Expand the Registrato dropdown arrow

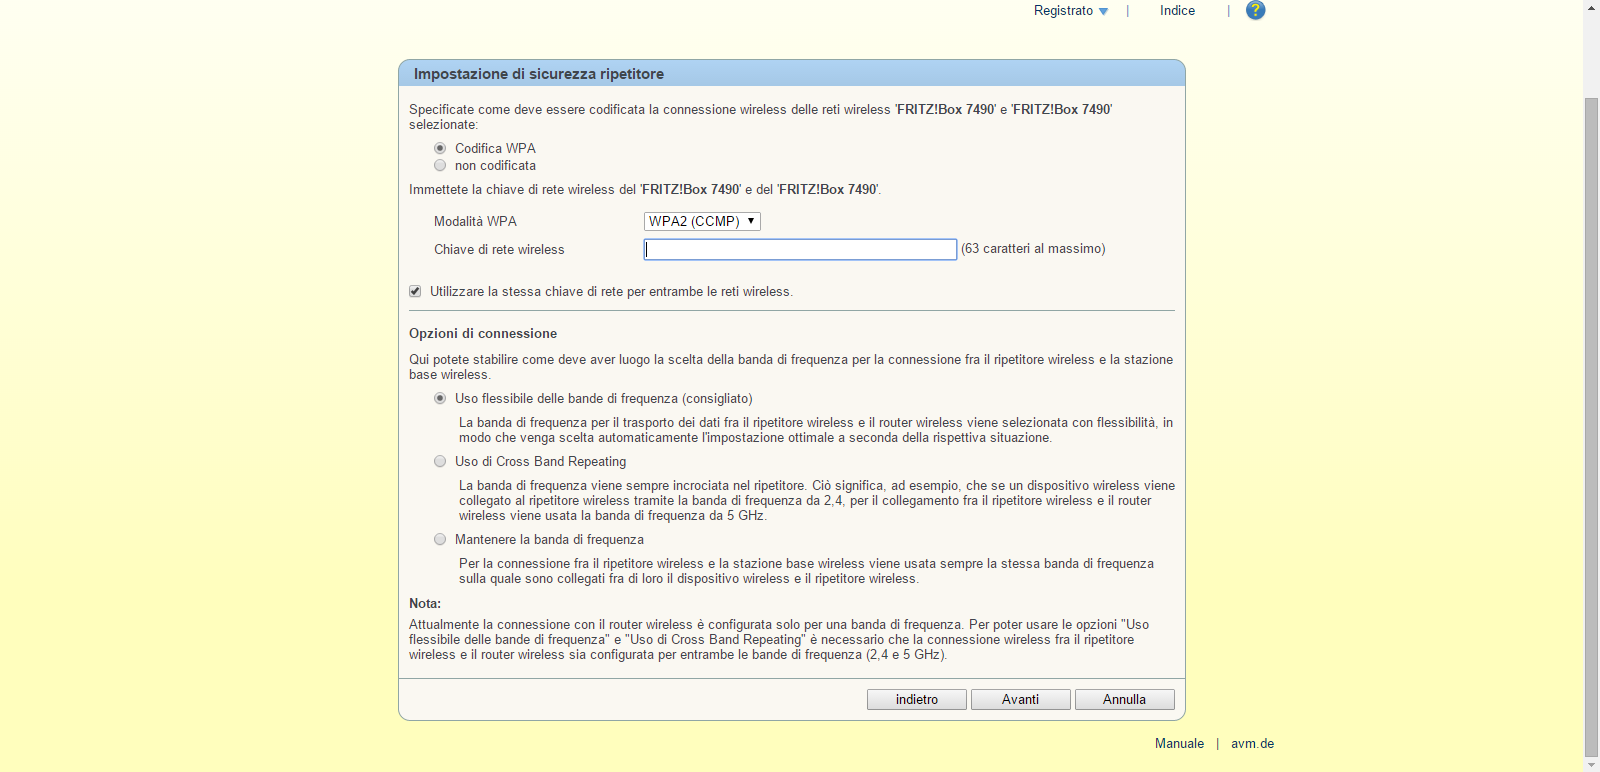[x=1103, y=12]
